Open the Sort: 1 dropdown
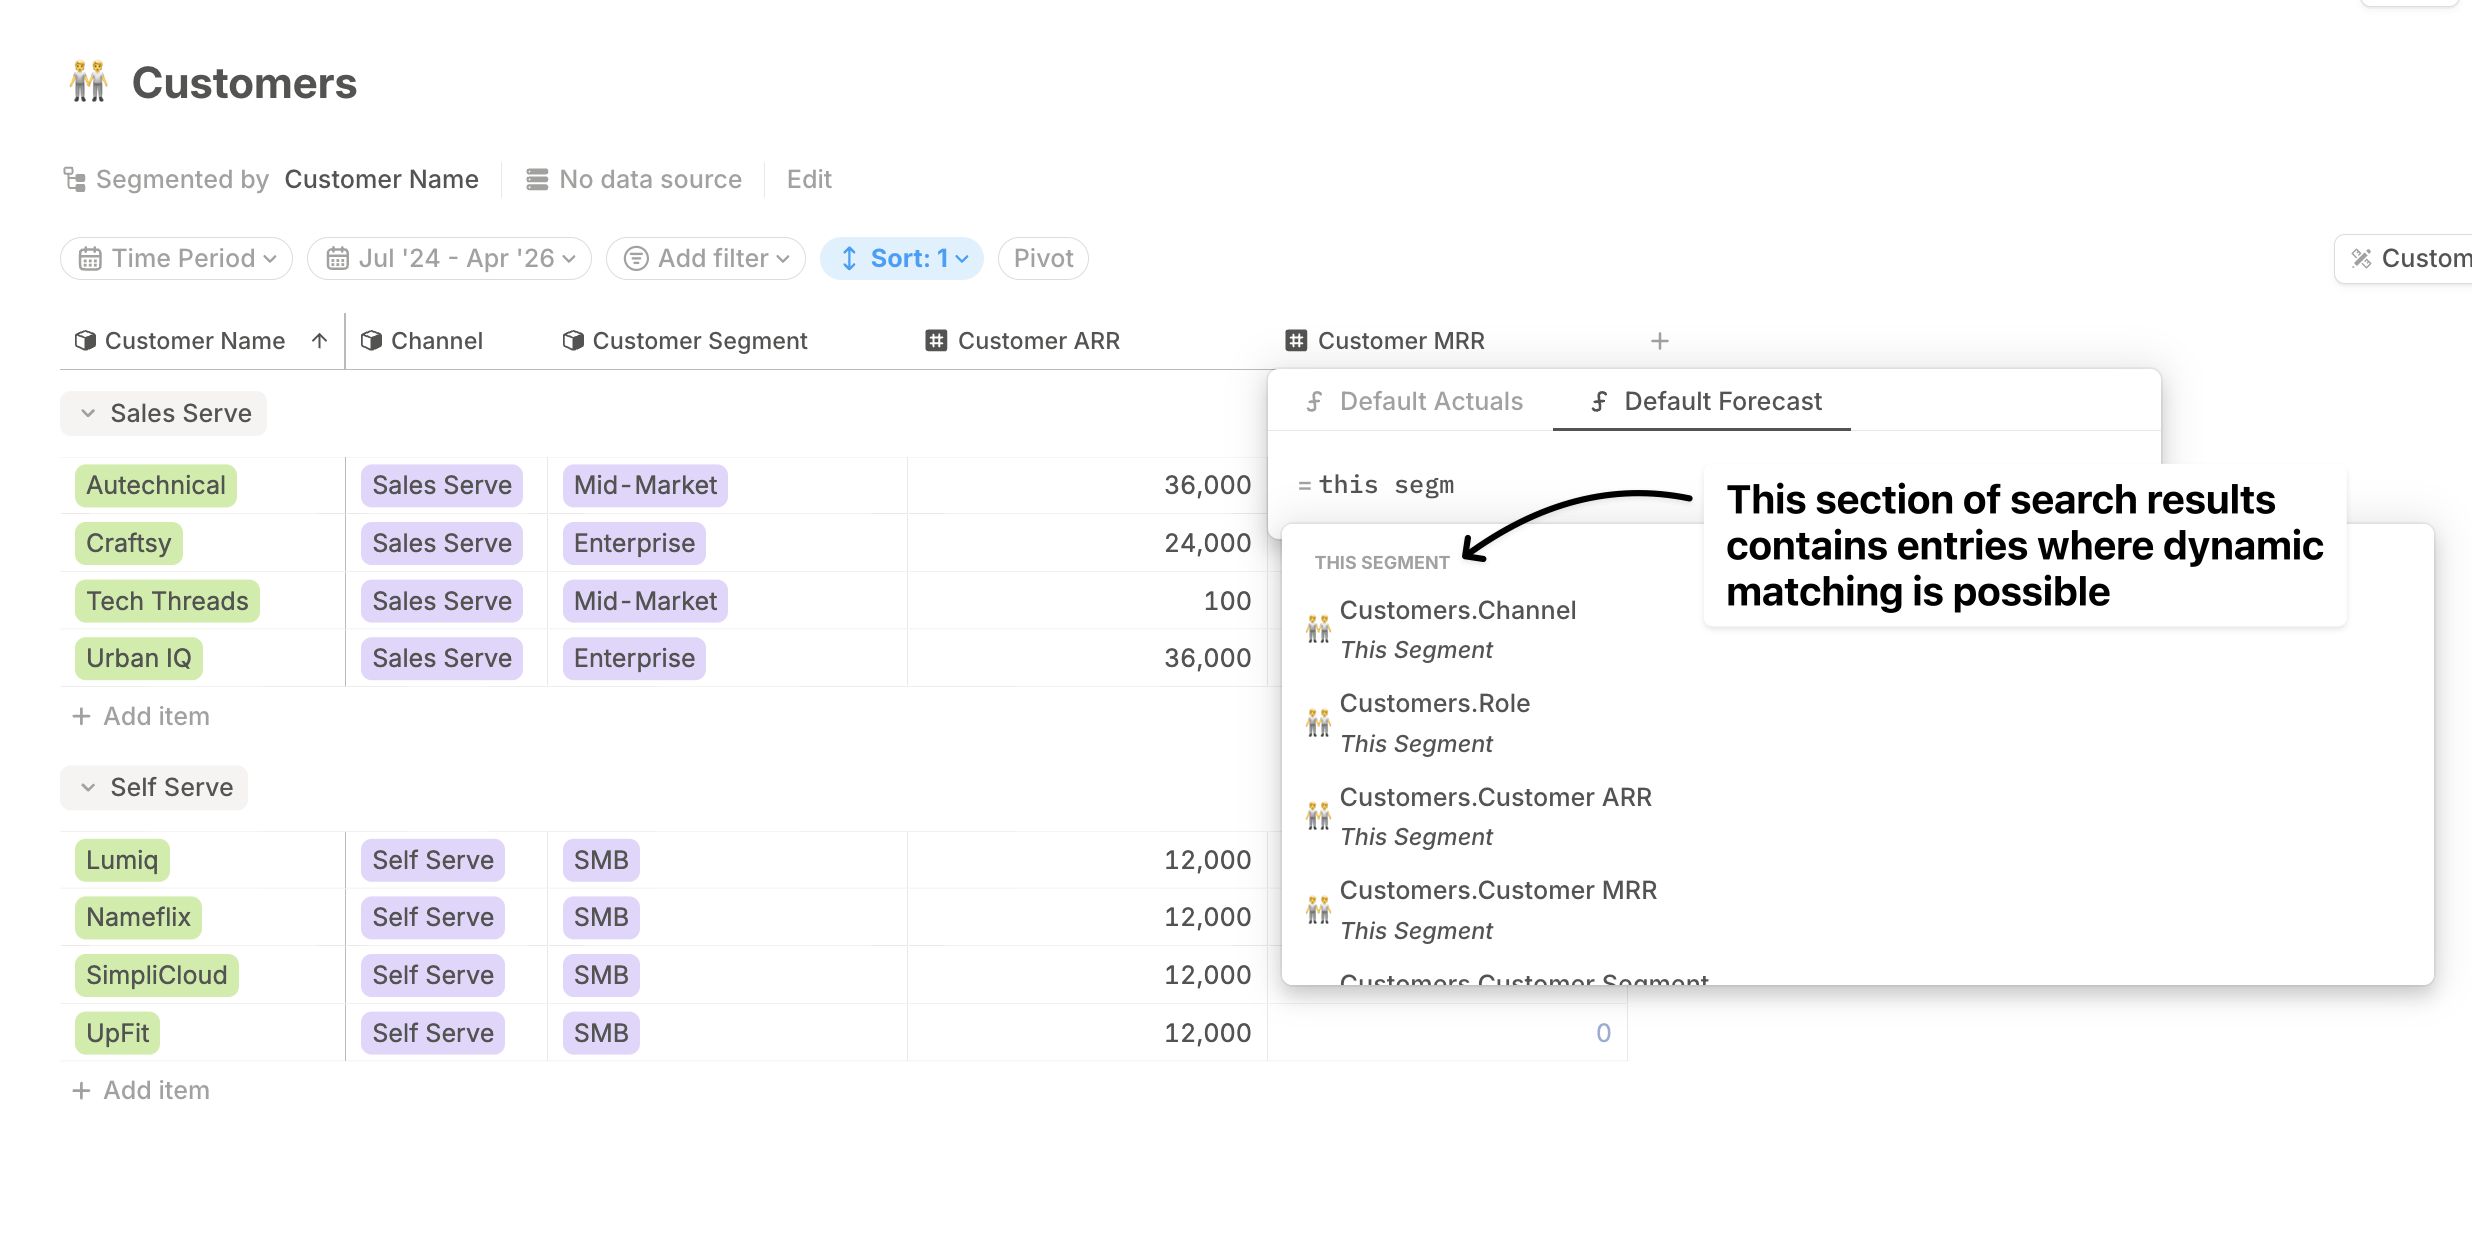The image size is (2472, 1238). pyautogui.click(x=902, y=258)
